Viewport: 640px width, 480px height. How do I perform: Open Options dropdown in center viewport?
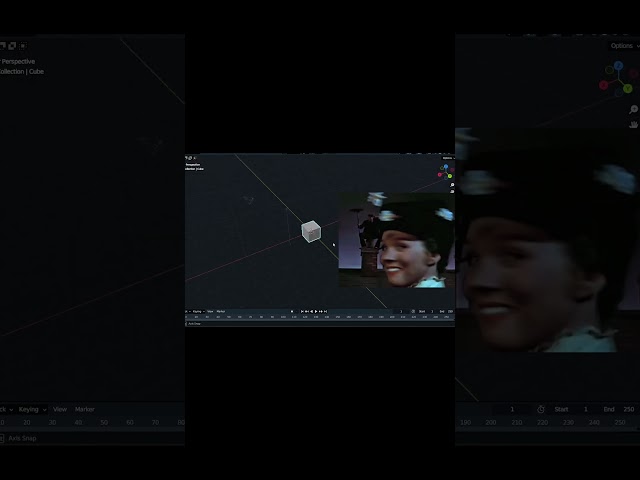pyautogui.click(x=449, y=158)
